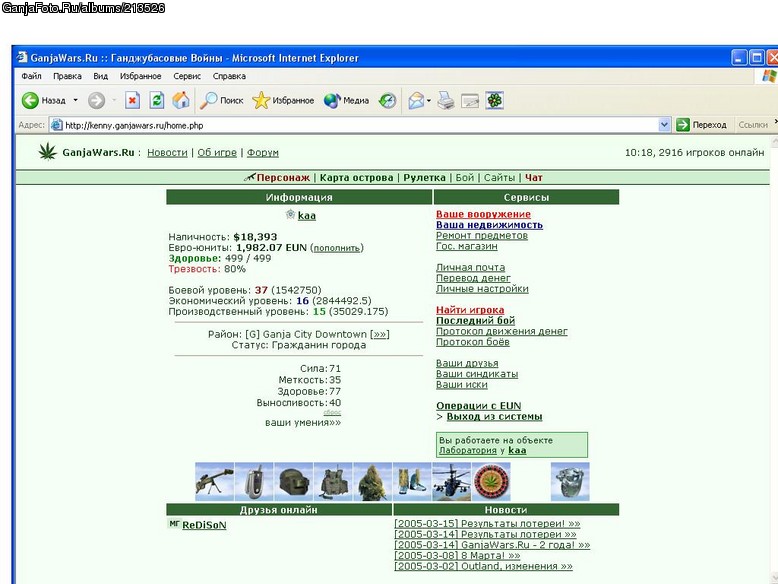Image resolution: width=778 pixels, height=584 pixels.
Task: Click the mobile phone item thumbnail
Action: tap(254, 481)
